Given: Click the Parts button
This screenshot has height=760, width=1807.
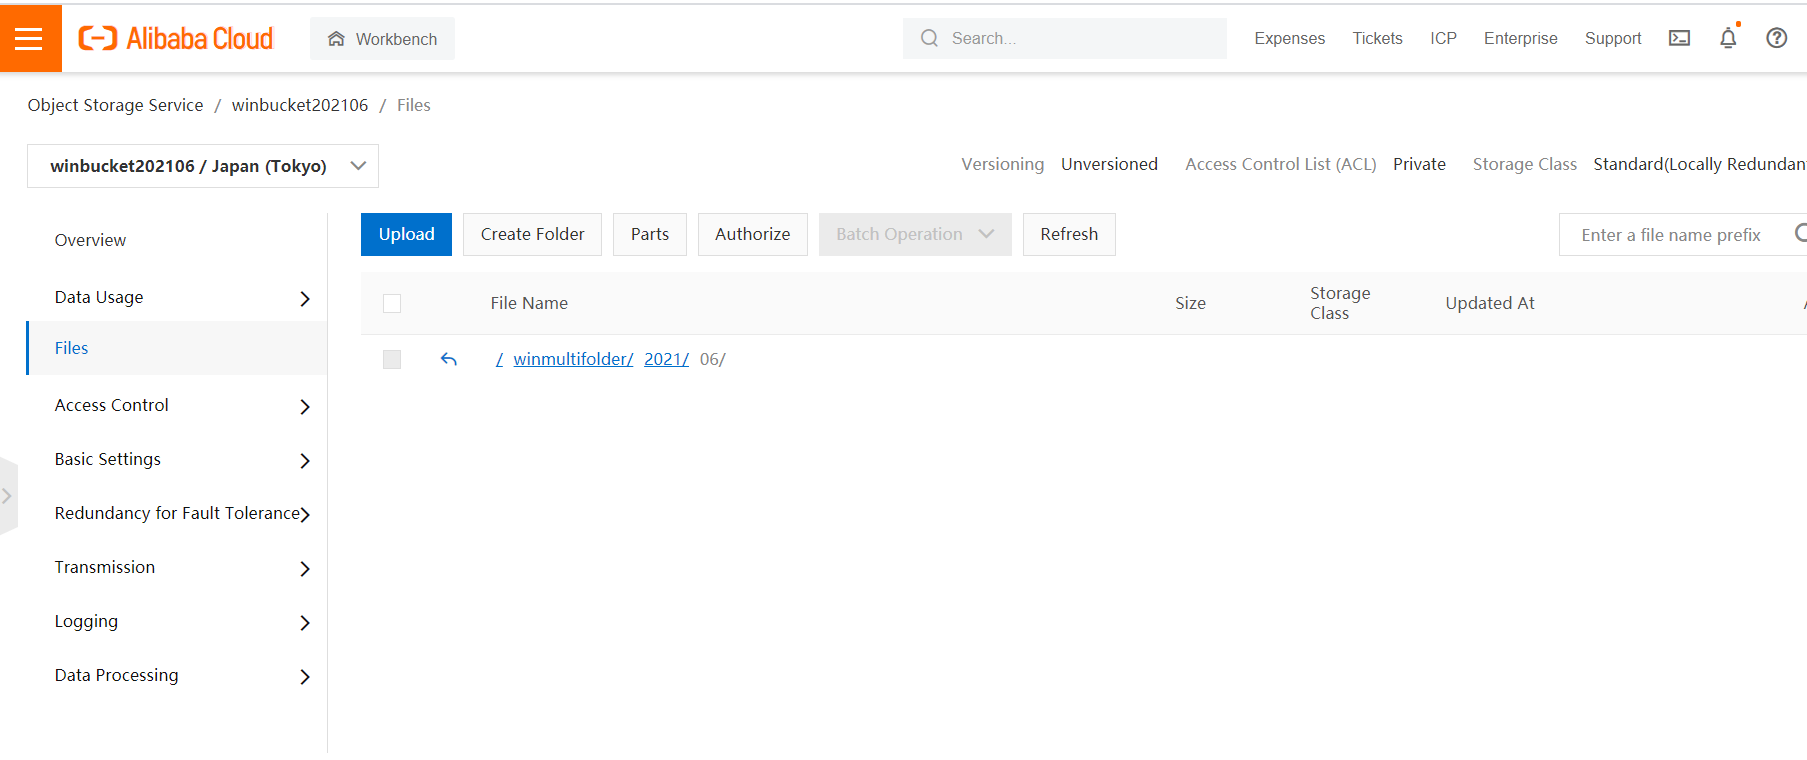Looking at the screenshot, I should click(650, 234).
